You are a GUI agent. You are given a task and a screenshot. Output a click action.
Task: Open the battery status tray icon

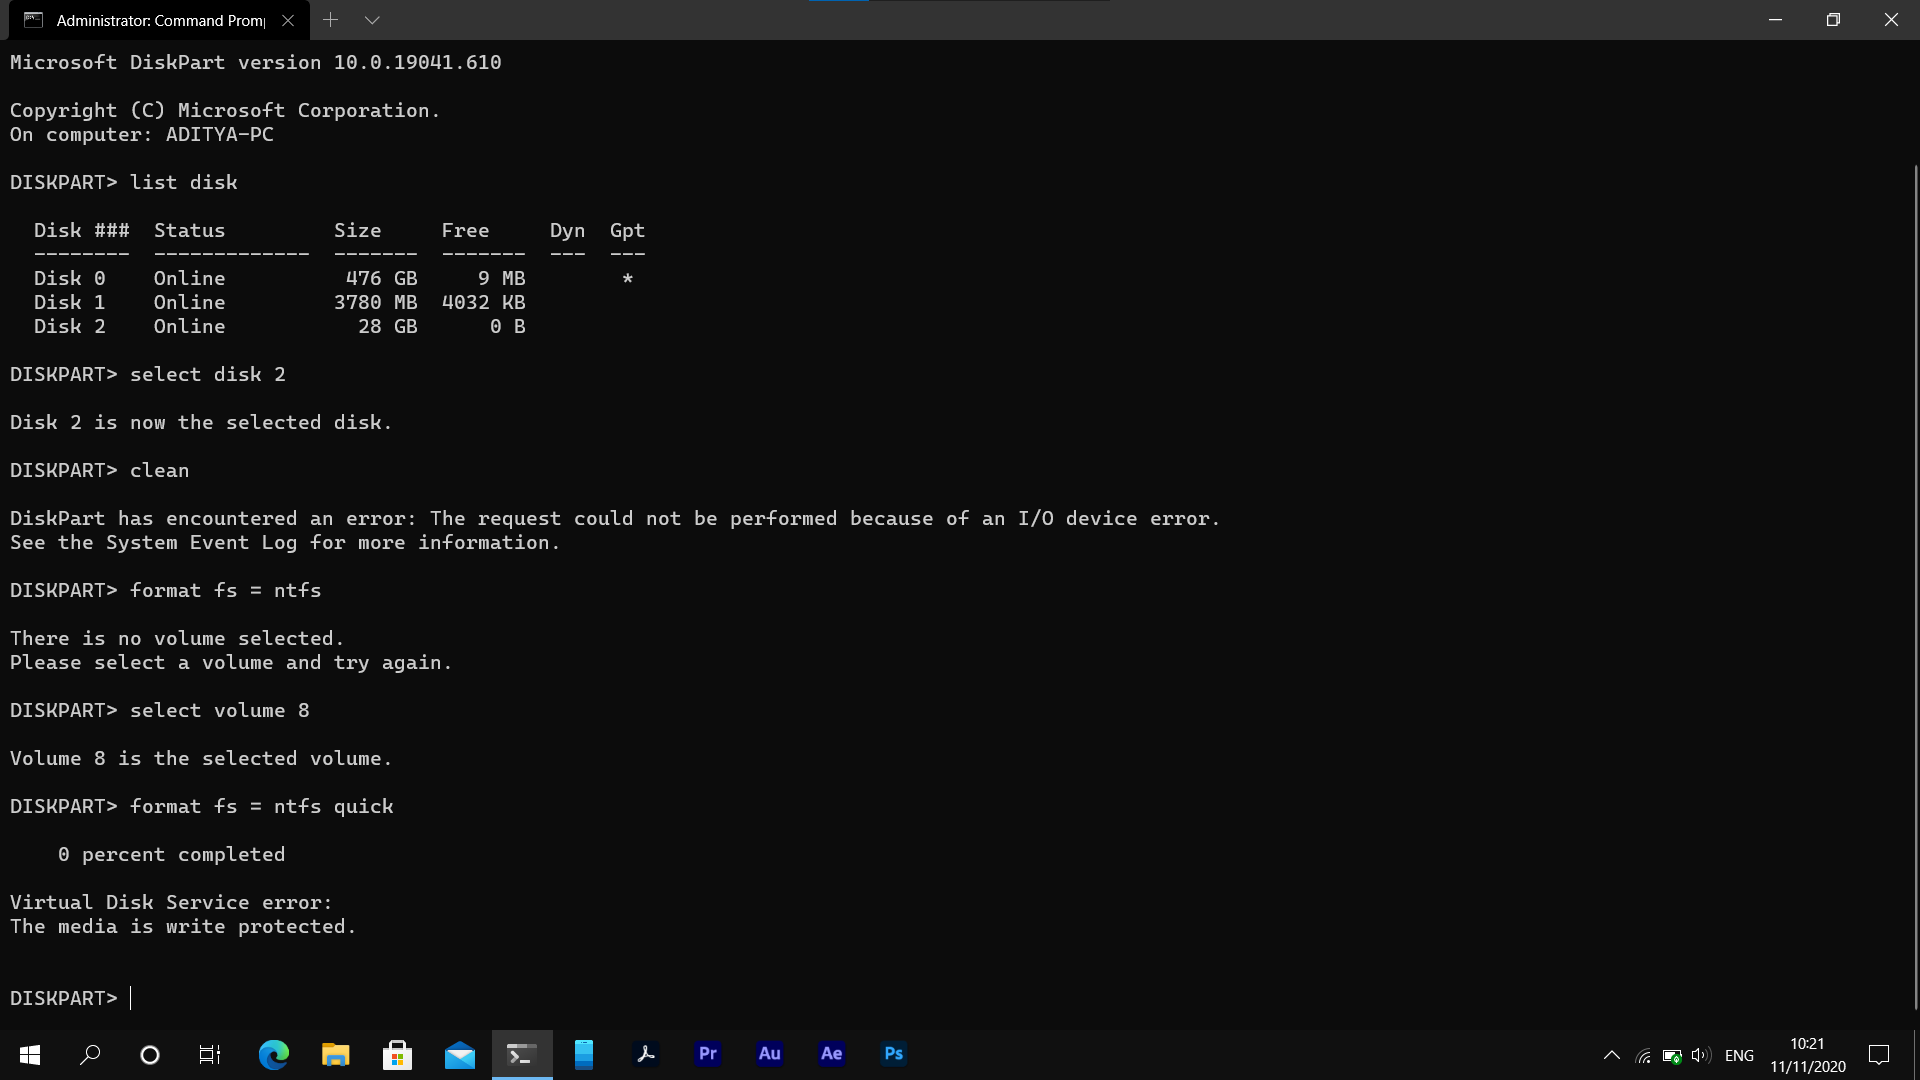tap(1672, 1055)
